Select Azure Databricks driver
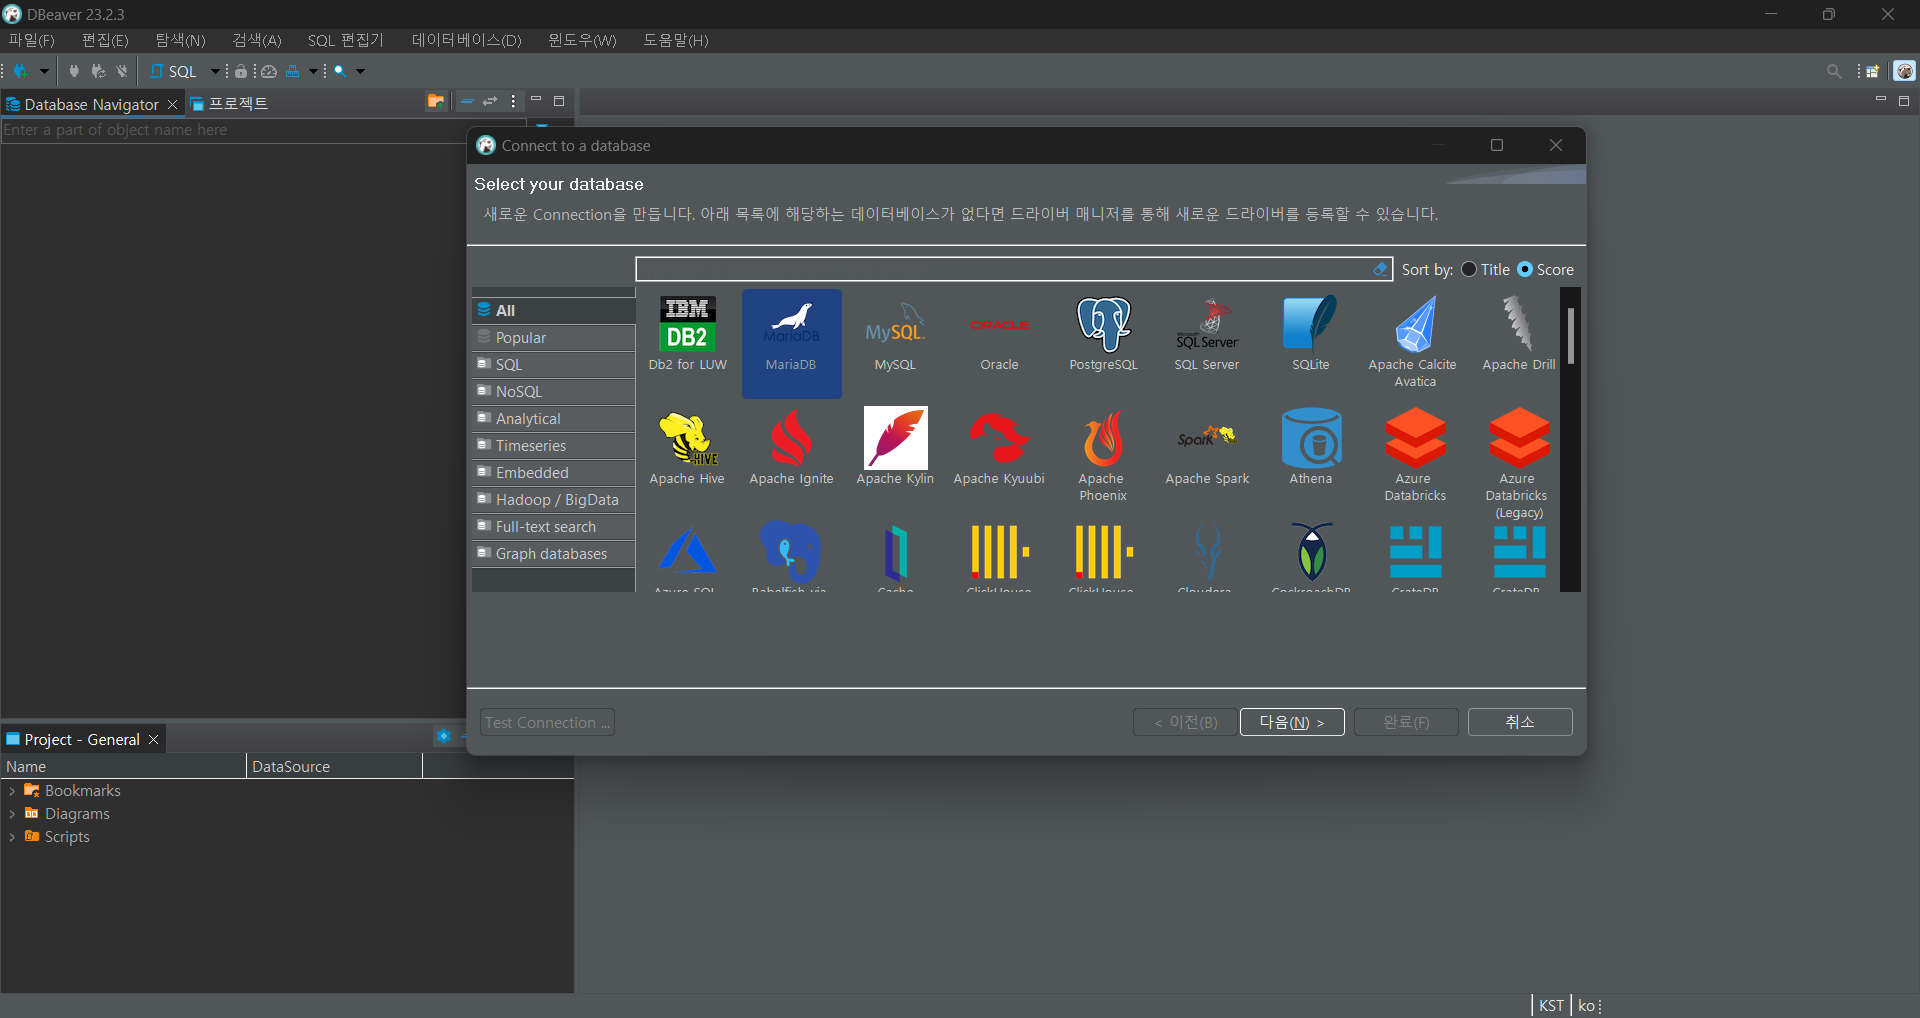Image resolution: width=1920 pixels, height=1018 pixels. tap(1415, 455)
